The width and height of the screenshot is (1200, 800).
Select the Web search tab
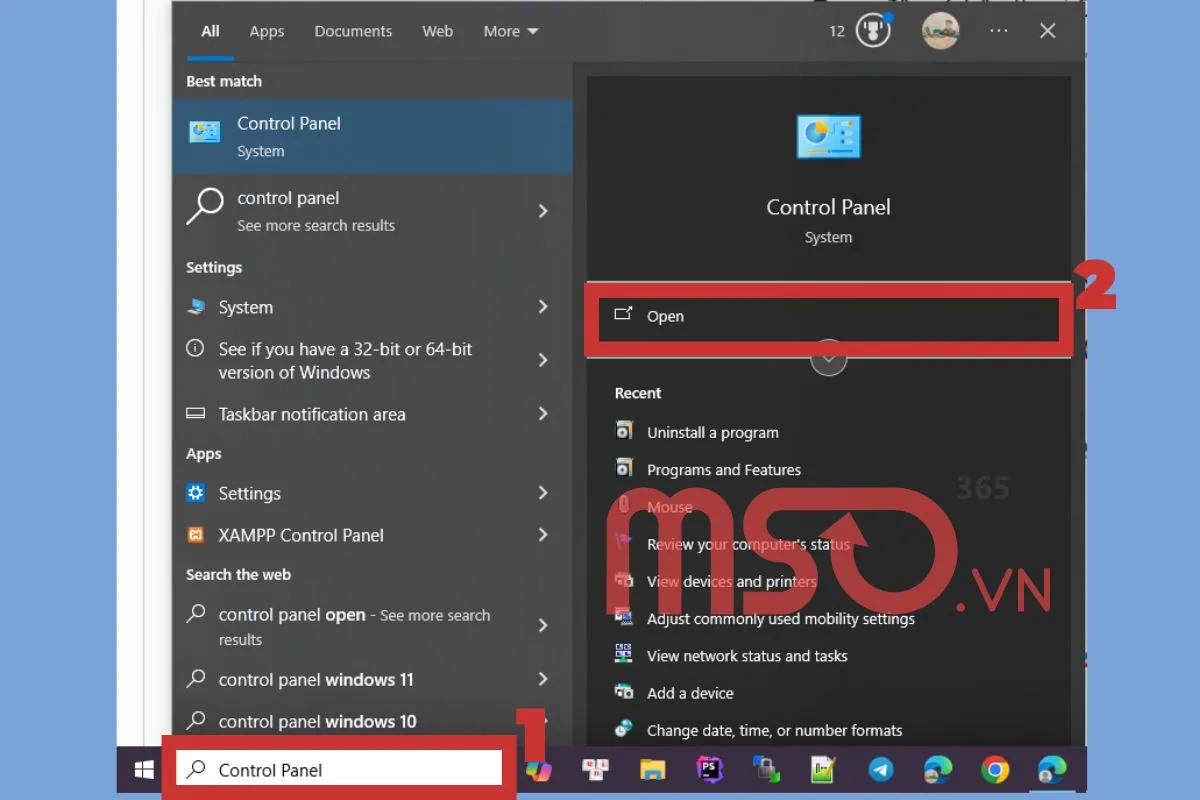pos(437,31)
